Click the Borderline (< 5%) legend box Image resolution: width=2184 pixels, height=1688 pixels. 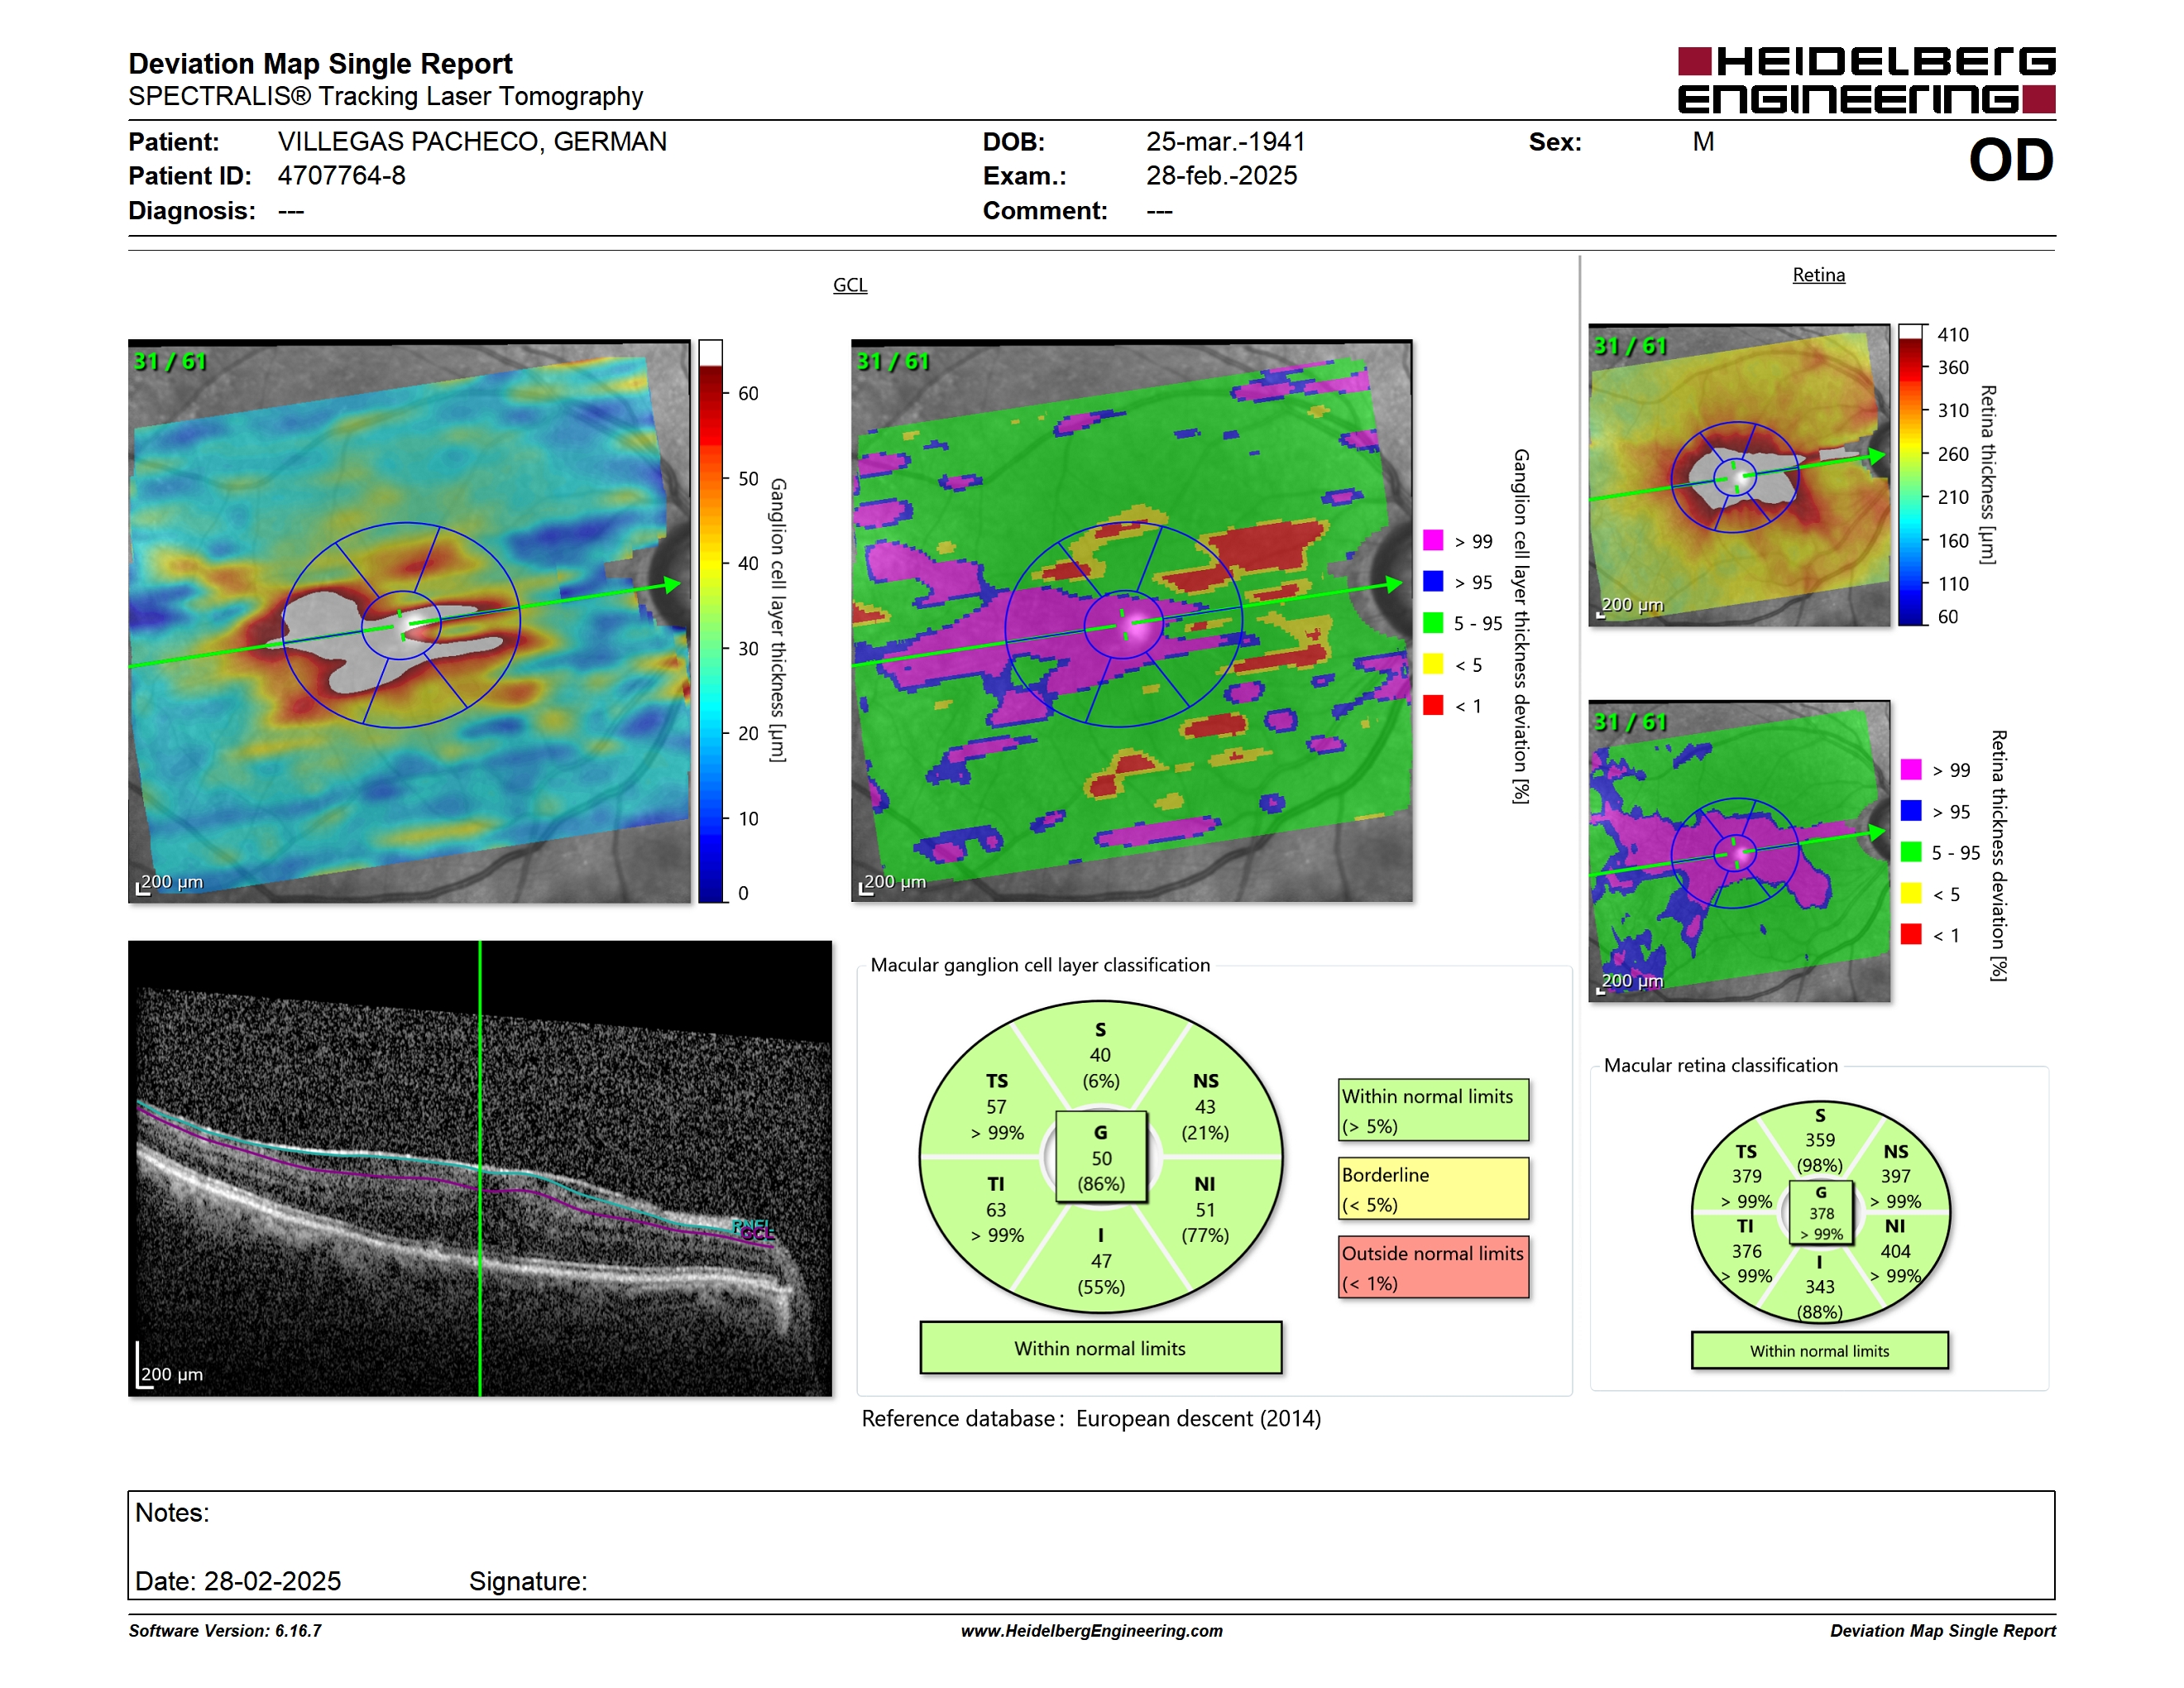1433,1188
